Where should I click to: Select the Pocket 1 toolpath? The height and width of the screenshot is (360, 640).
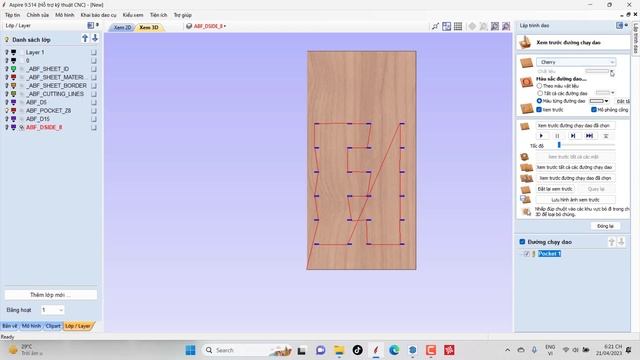coord(549,254)
